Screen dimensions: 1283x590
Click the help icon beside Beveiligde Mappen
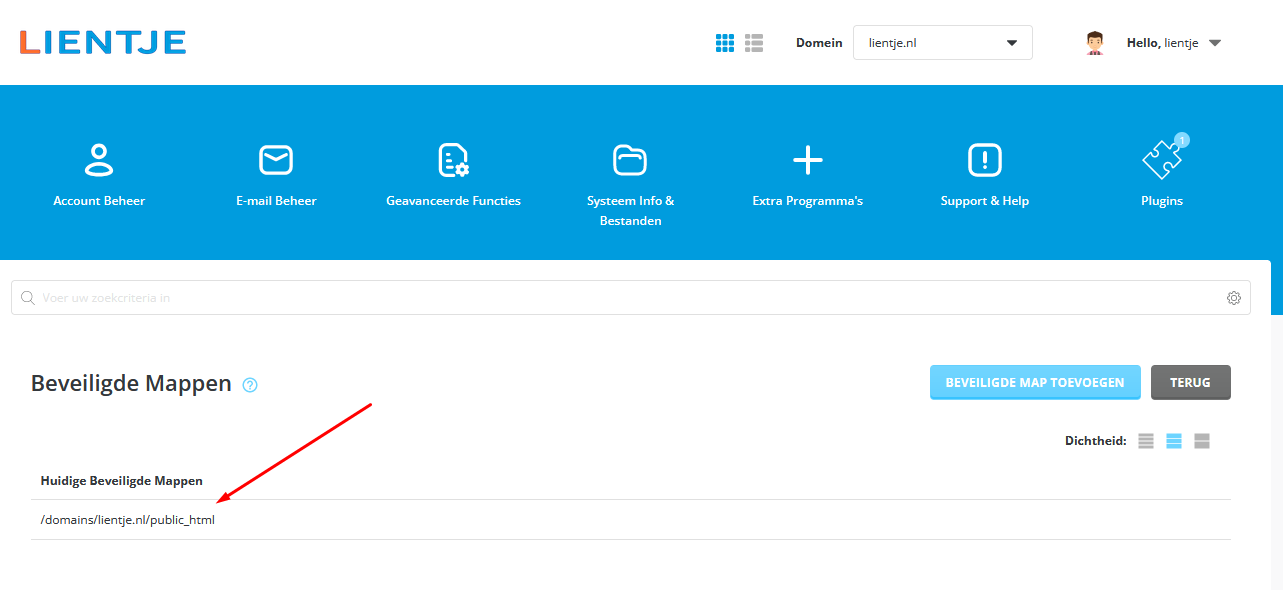coord(250,385)
